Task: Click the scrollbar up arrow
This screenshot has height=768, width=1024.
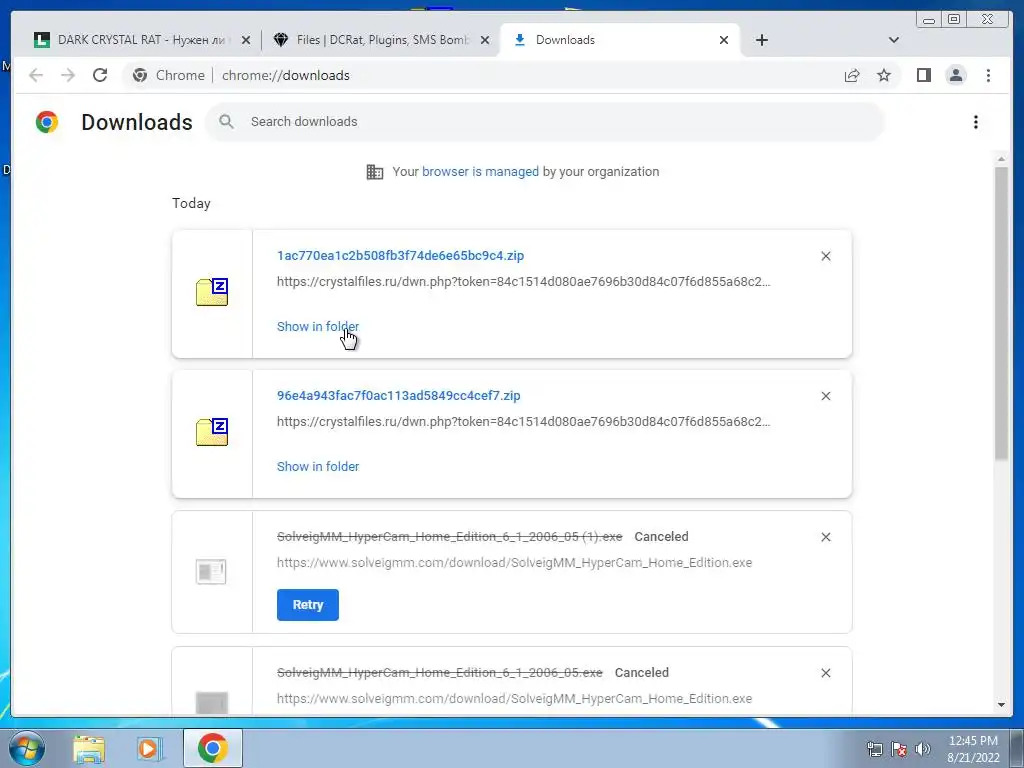Action: [1001, 159]
